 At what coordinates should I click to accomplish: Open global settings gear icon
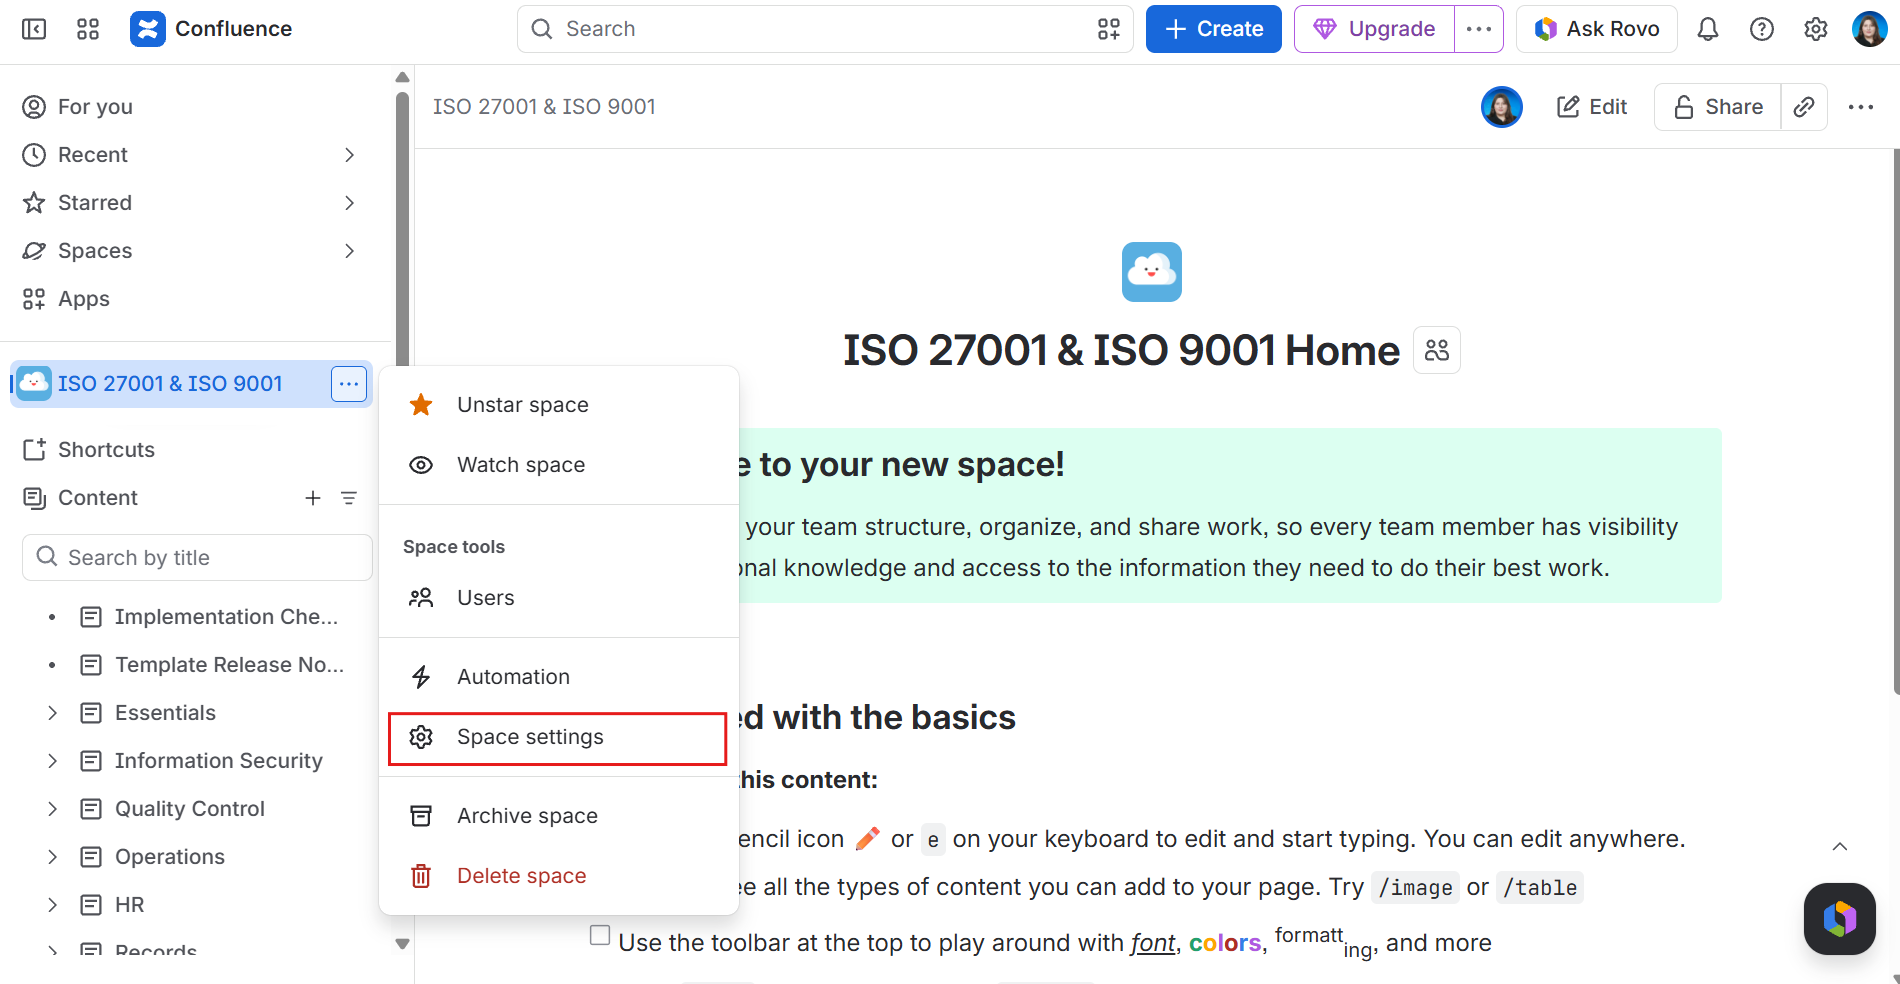1816,29
